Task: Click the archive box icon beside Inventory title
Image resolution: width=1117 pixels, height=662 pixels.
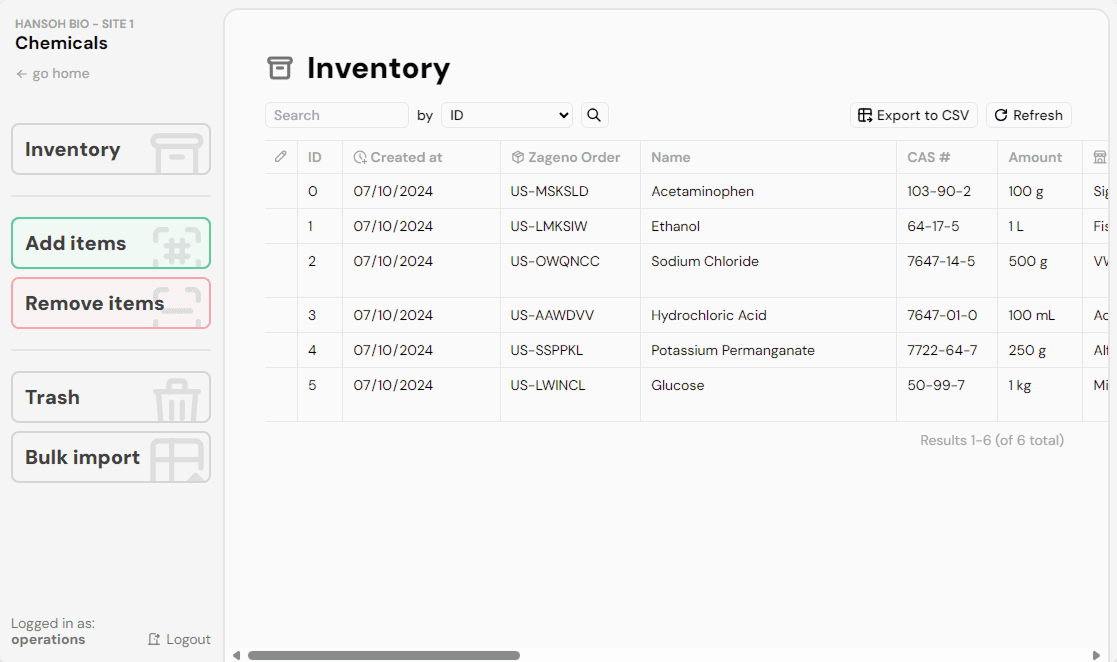Action: (280, 68)
